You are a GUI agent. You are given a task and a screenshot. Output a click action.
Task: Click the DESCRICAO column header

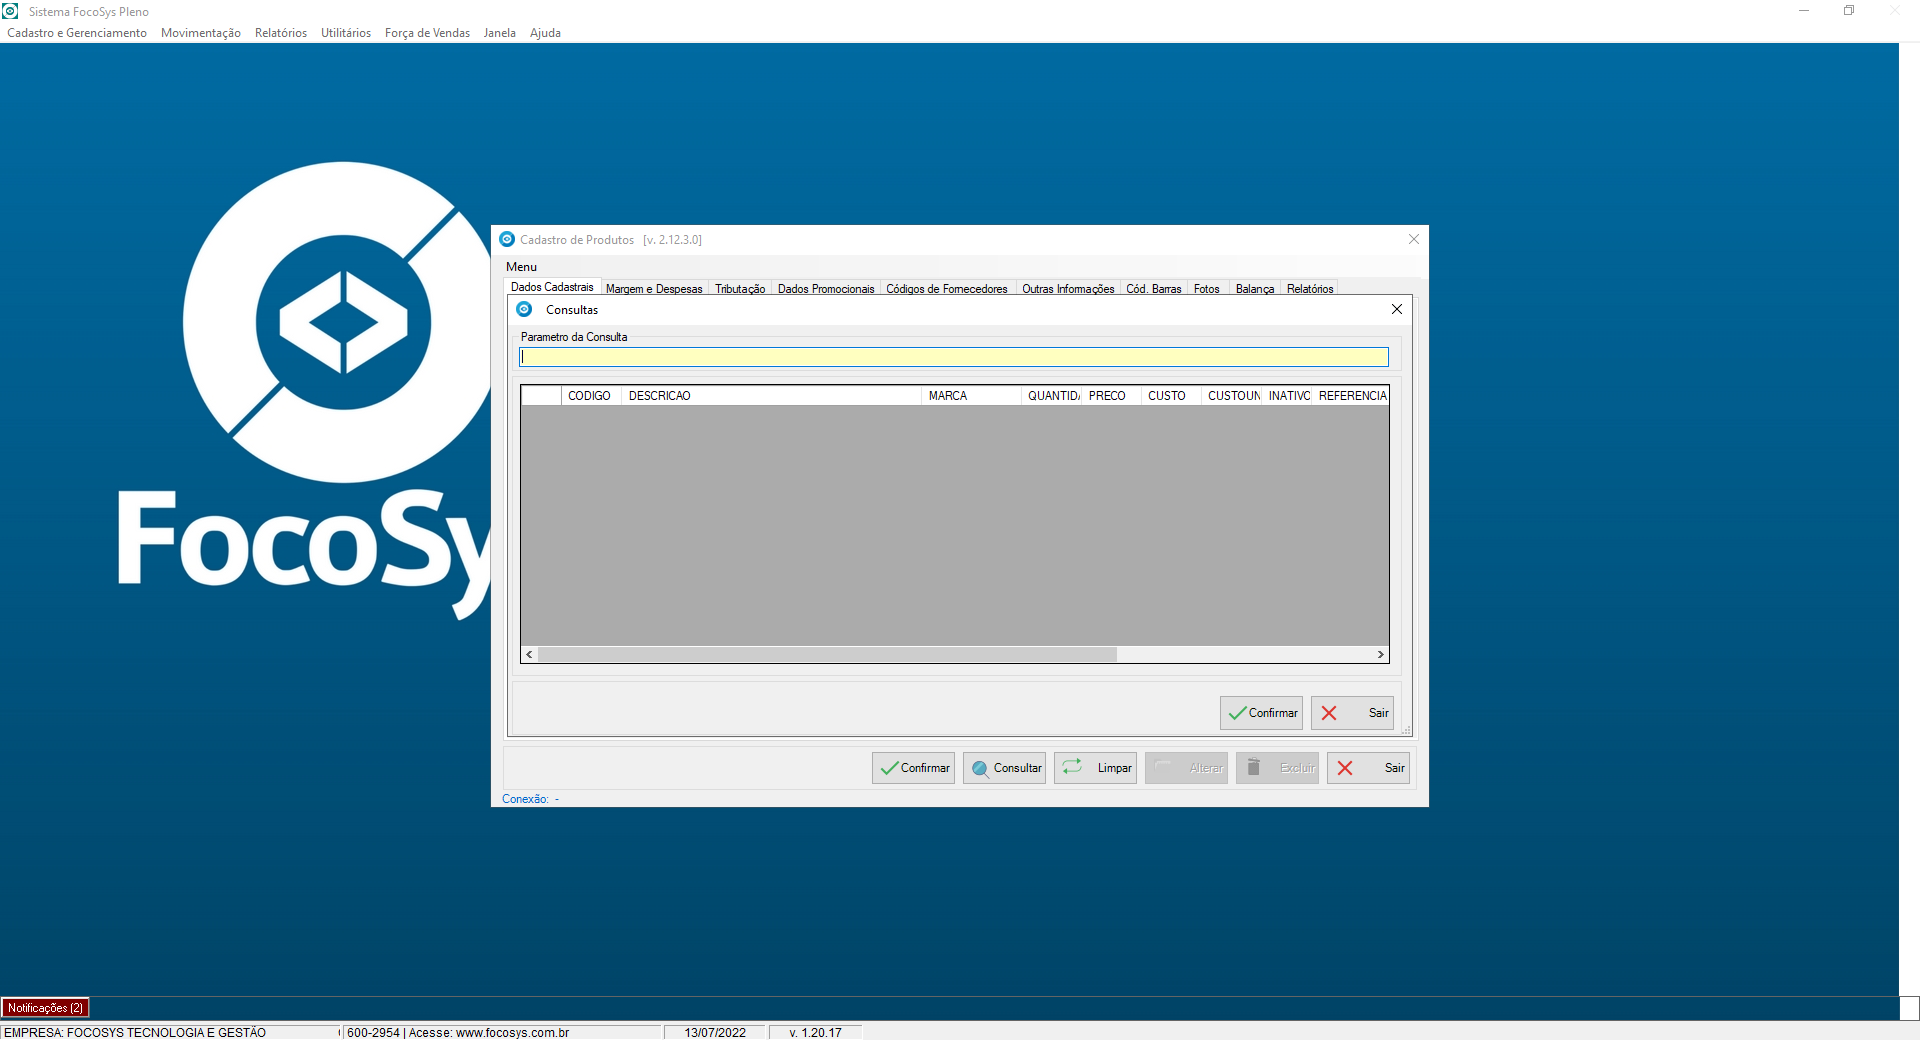(x=771, y=396)
